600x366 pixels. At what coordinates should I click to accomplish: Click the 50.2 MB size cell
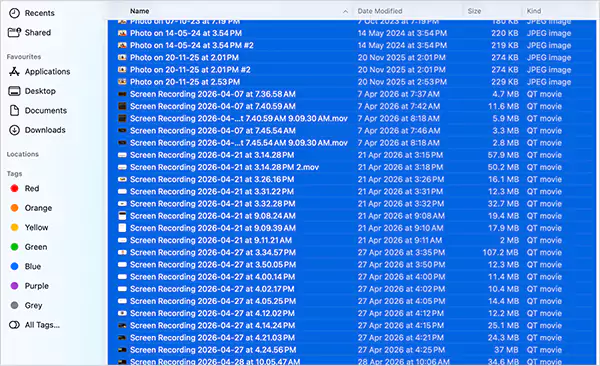[503, 167]
